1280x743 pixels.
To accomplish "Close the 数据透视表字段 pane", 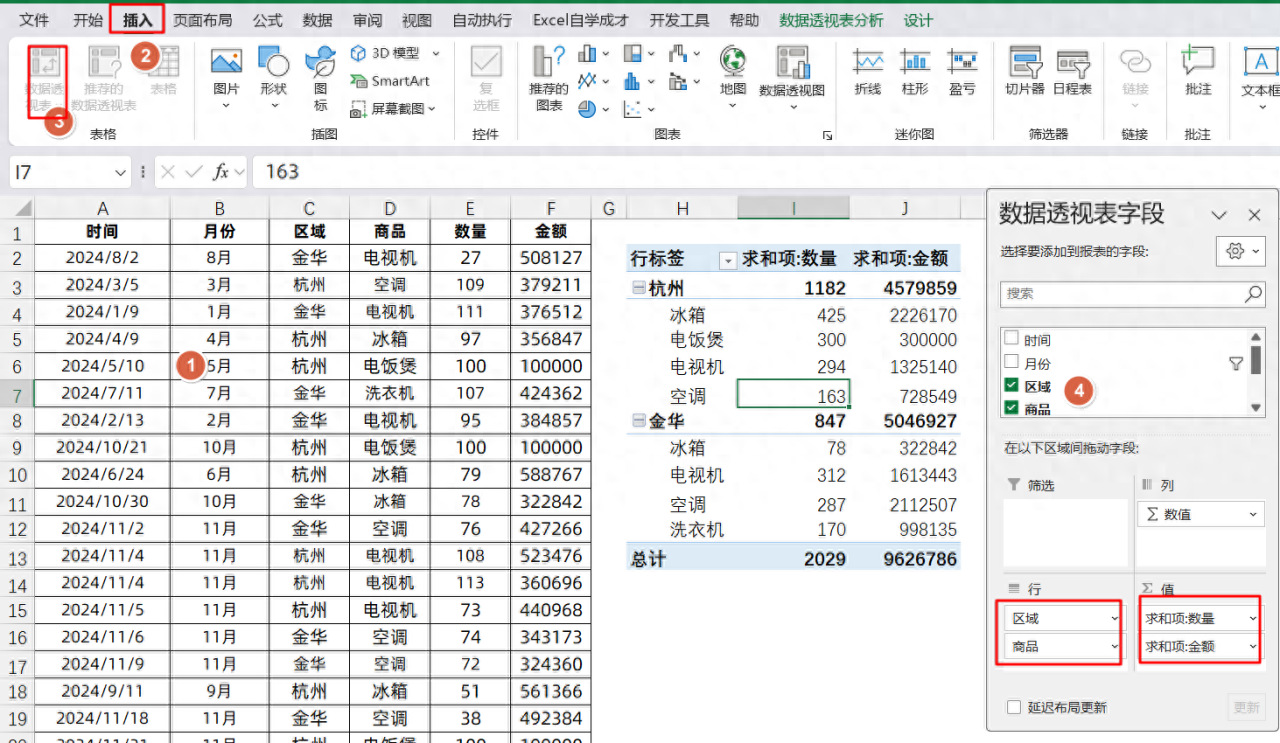I will [1255, 215].
